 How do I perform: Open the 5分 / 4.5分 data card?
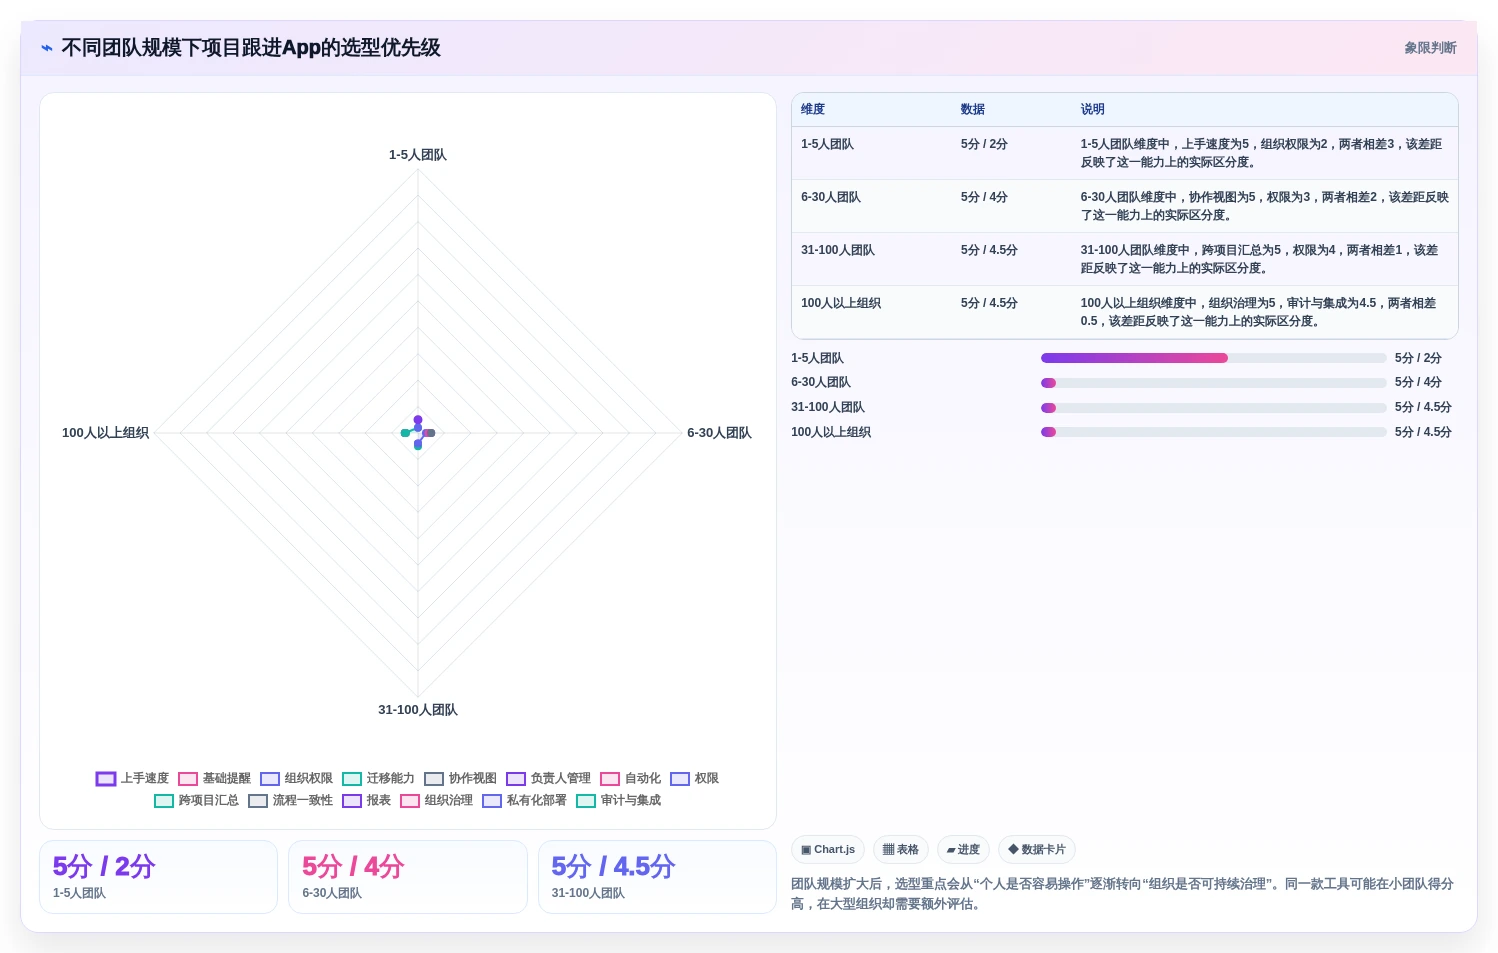(657, 877)
